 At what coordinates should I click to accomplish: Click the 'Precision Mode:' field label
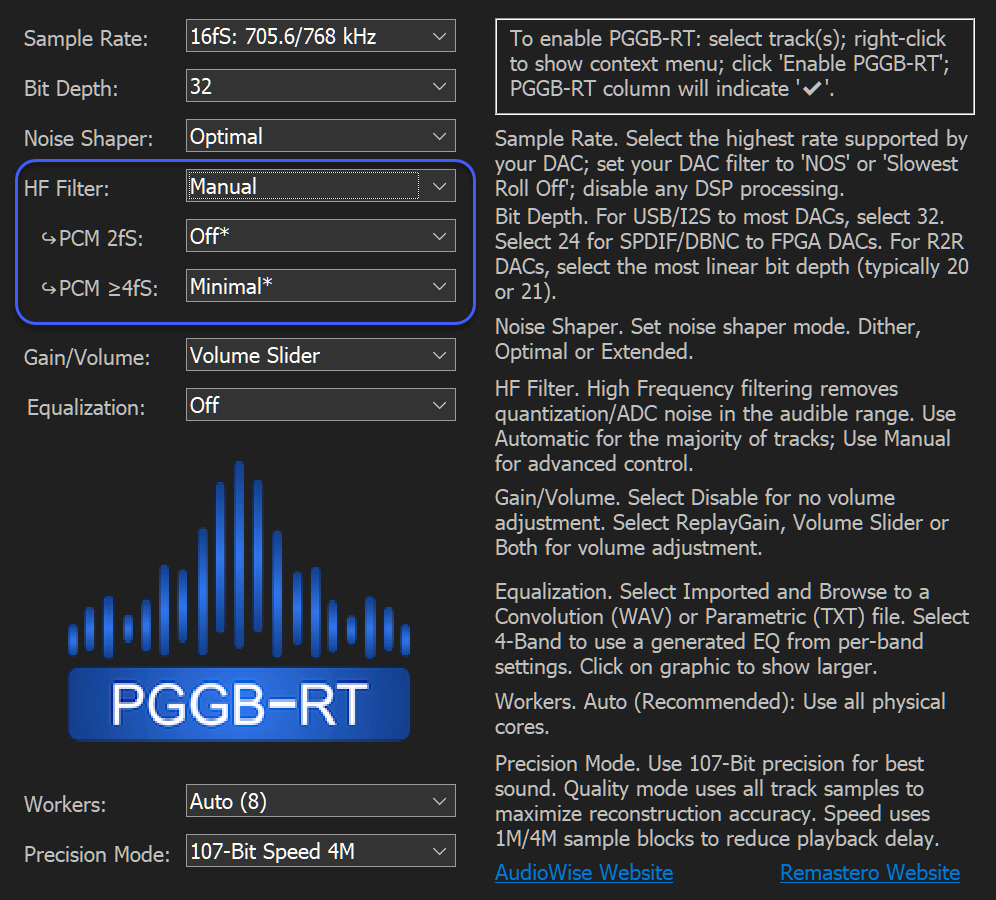pos(97,854)
